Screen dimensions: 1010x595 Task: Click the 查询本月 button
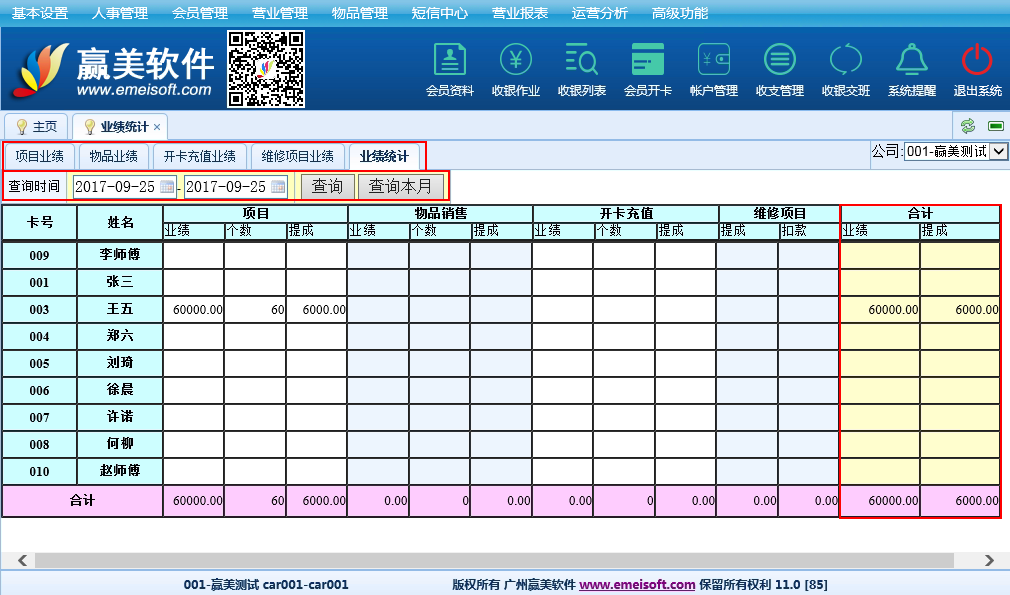pos(400,187)
